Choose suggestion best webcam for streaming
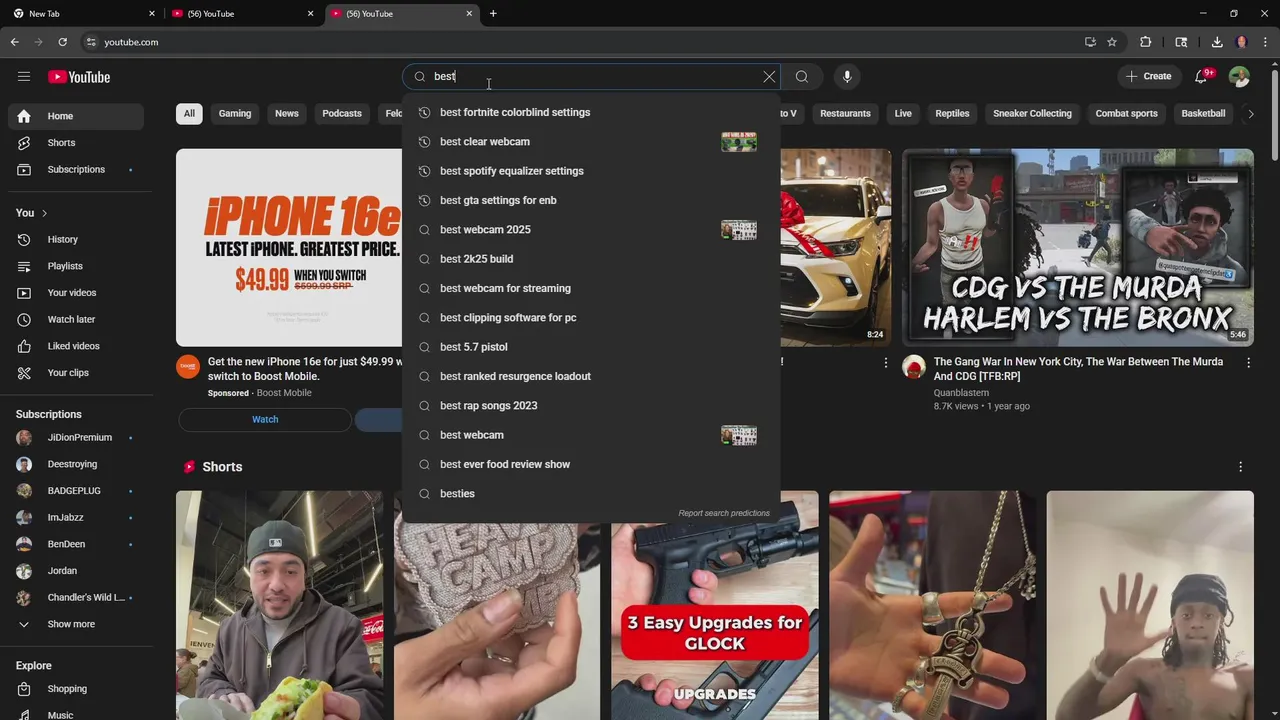The image size is (1280, 720). tap(591, 288)
